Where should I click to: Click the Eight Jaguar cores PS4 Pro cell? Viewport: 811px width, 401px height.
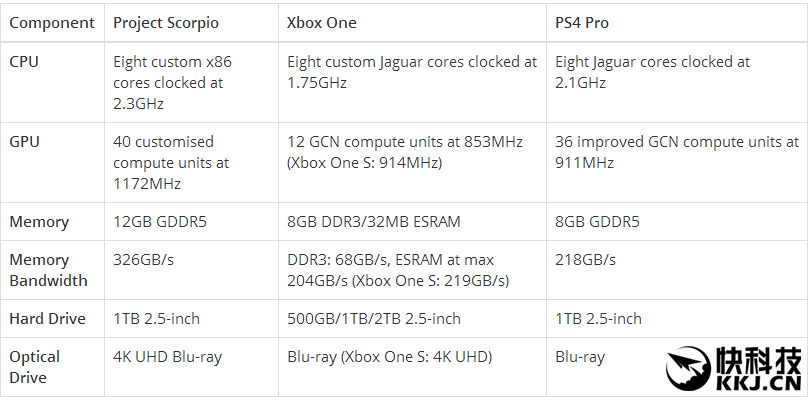pyautogui.click(x=652, y=72)
